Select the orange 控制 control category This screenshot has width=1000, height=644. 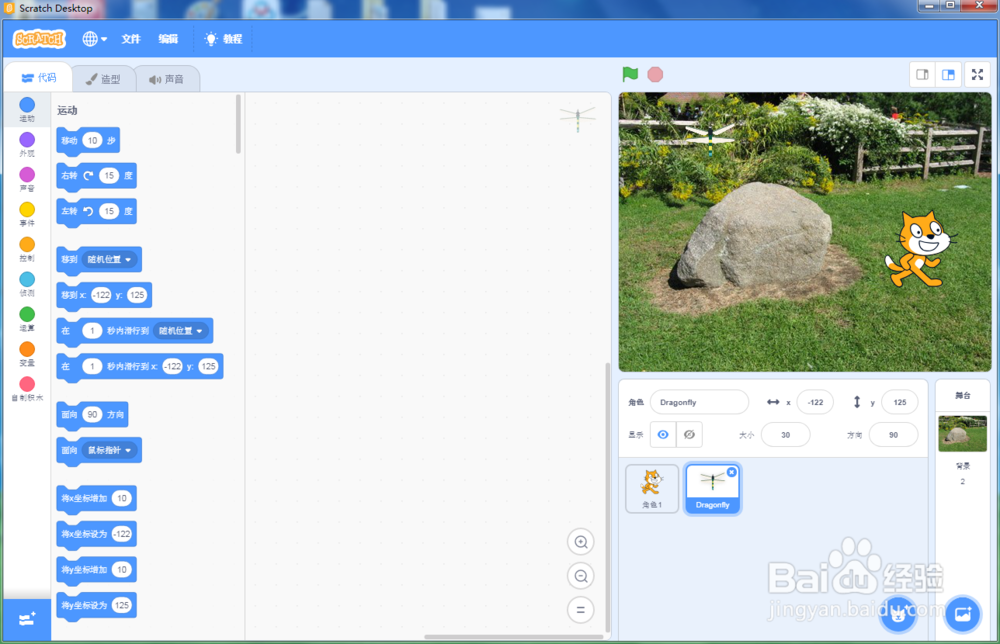[27, 249]
